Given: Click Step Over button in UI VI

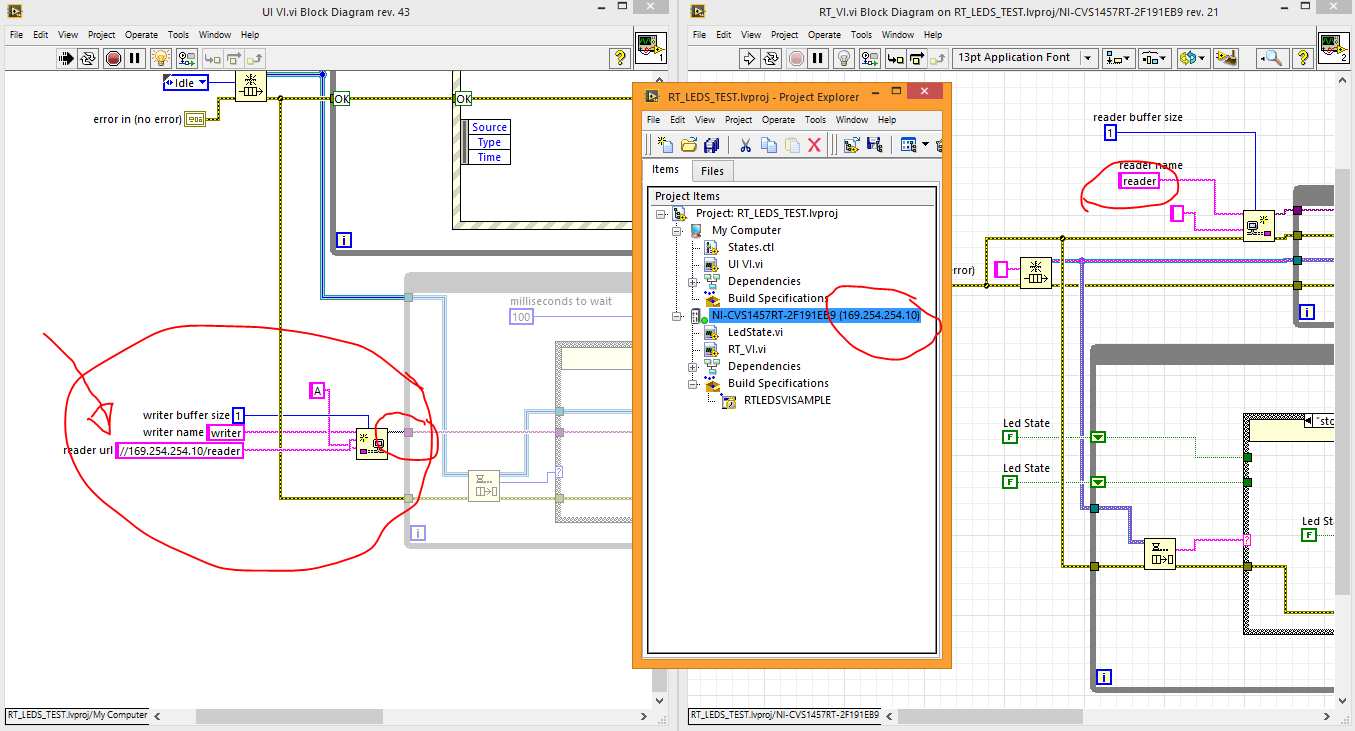Looking at the screenshot, I should tap(233, 58).
